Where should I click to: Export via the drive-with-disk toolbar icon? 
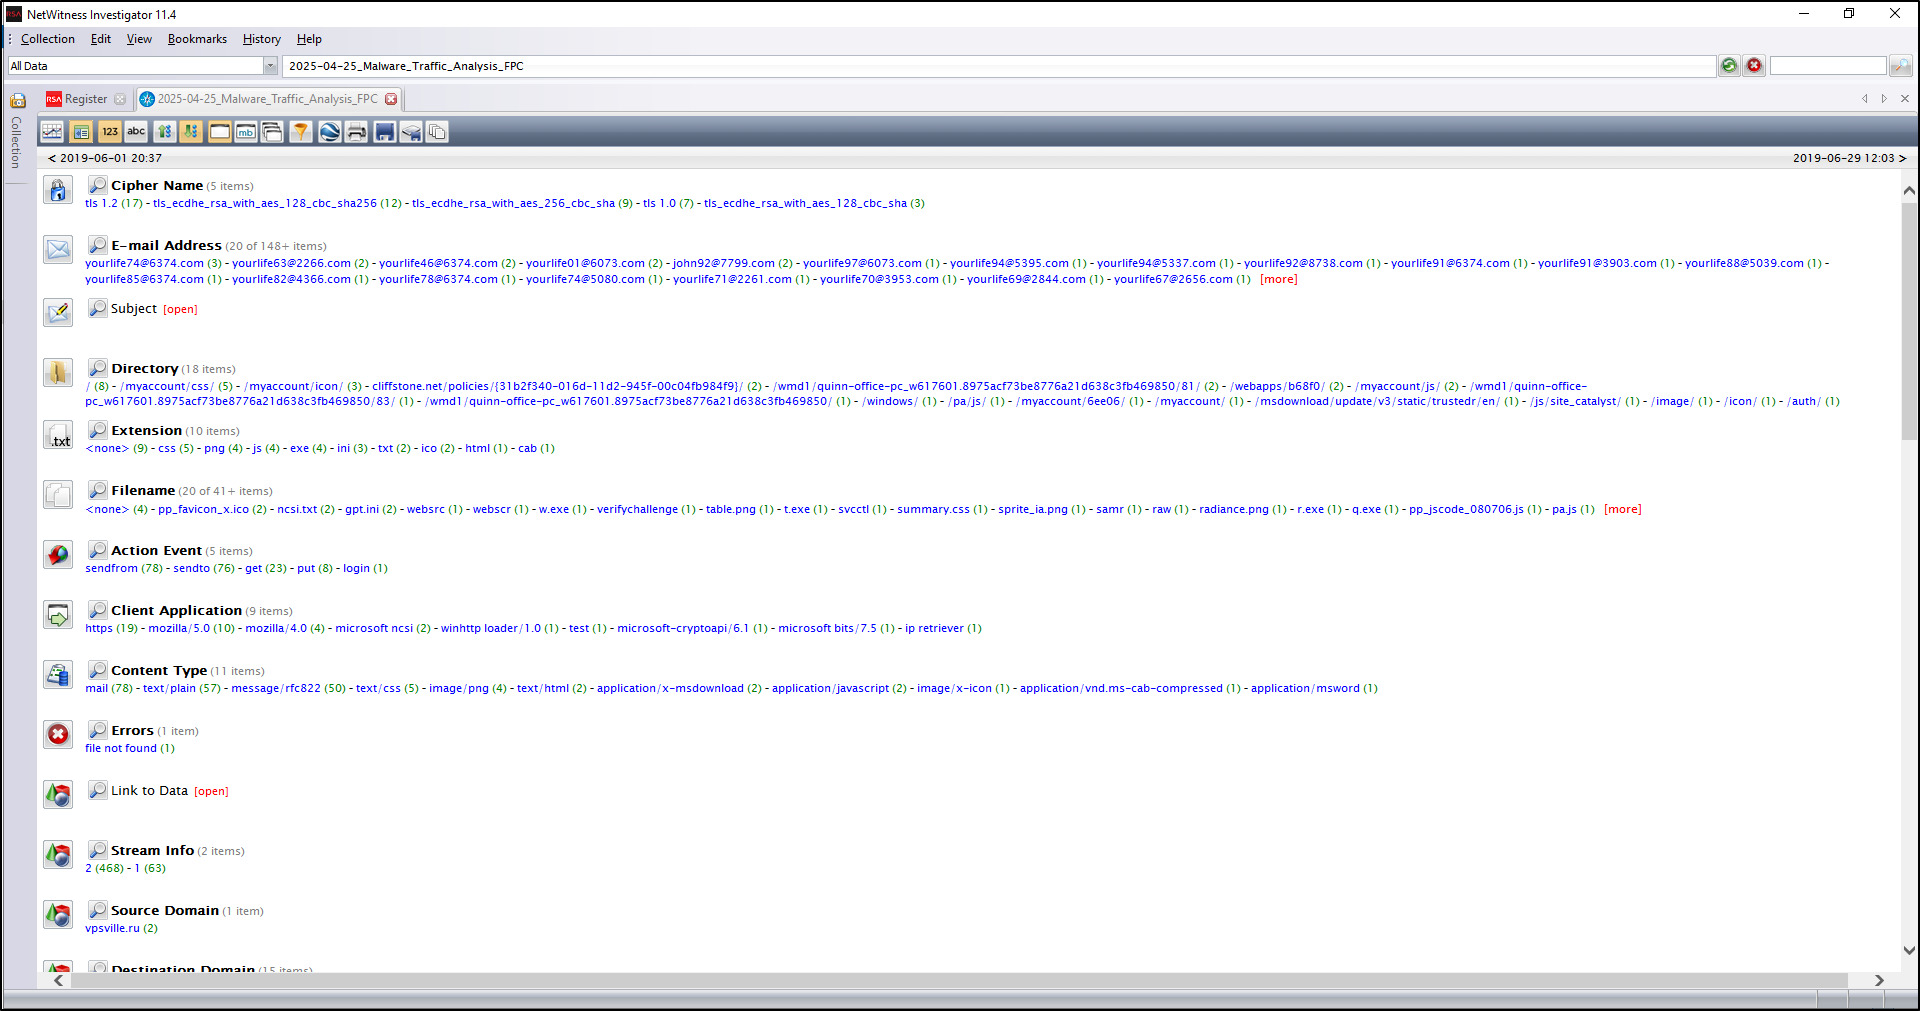(411, 132)
